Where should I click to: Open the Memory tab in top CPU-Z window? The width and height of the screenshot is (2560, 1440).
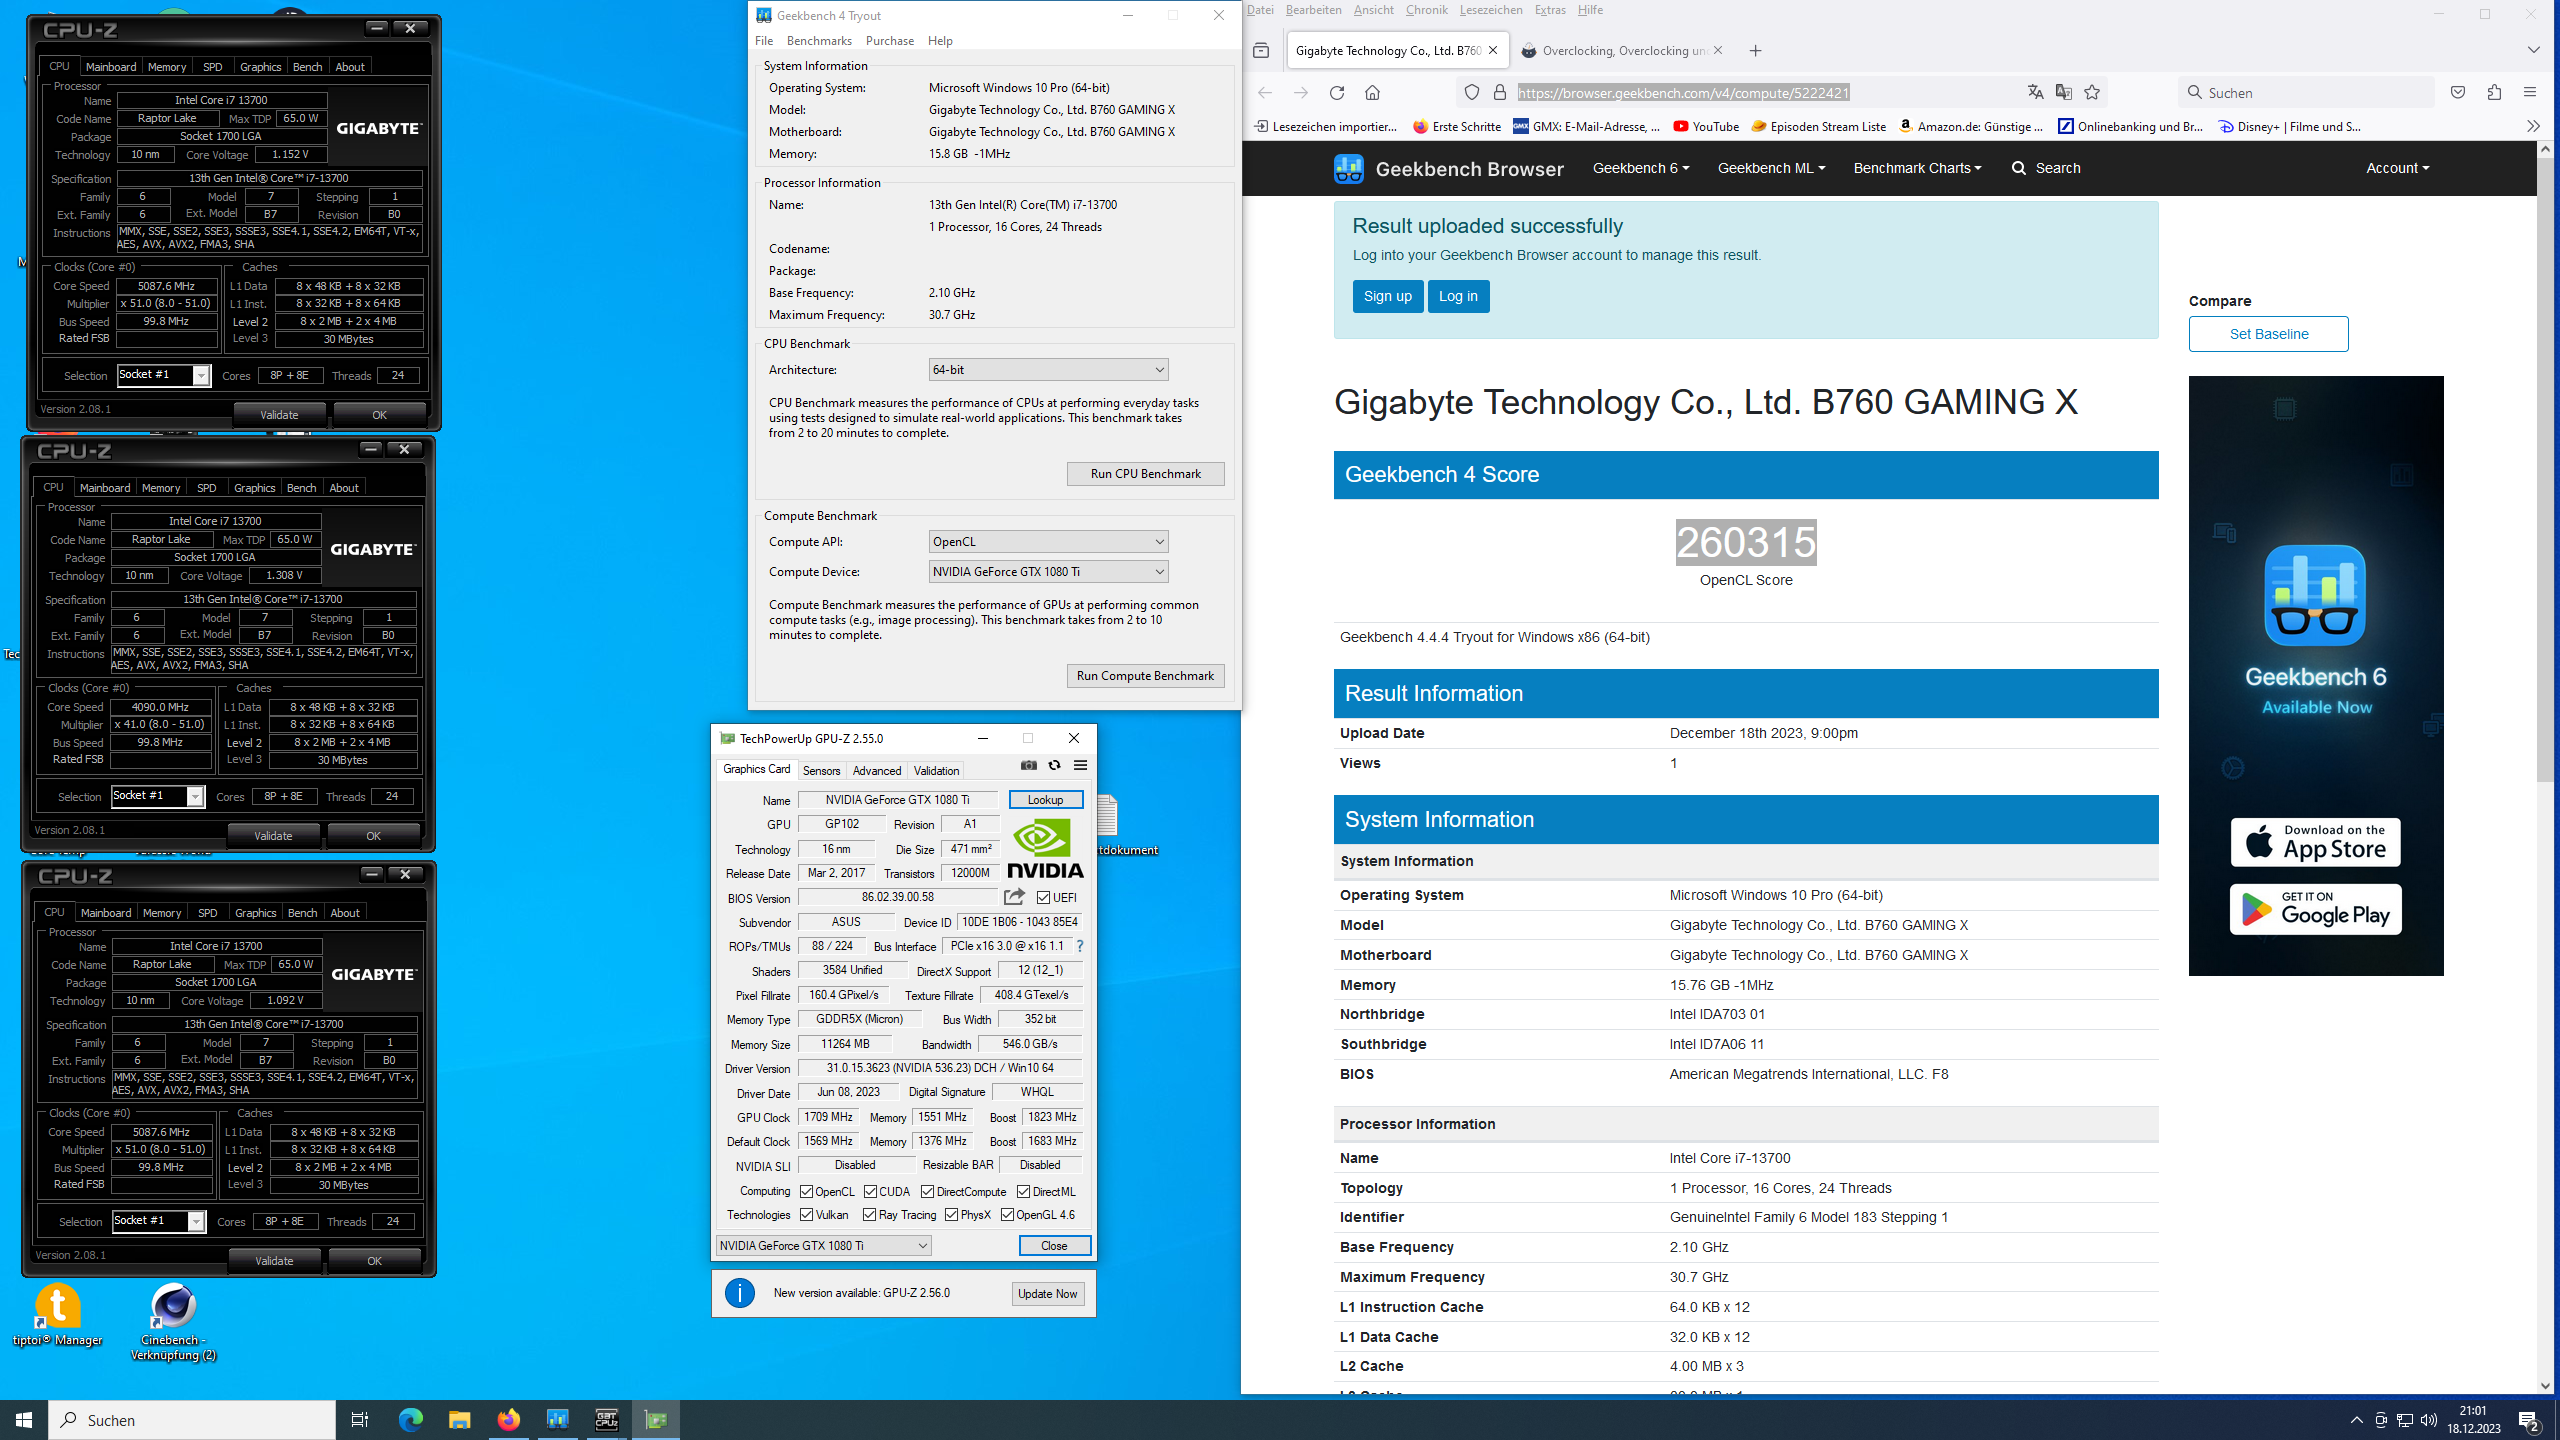[166, 67]
